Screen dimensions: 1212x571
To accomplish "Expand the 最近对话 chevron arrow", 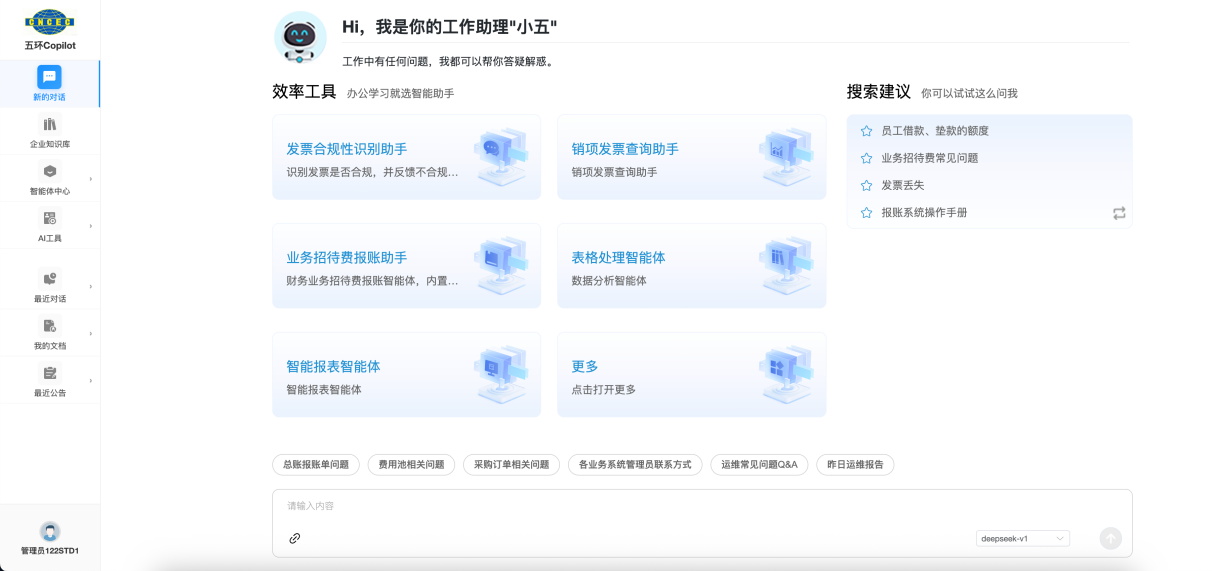I will (x=90, y=286).
